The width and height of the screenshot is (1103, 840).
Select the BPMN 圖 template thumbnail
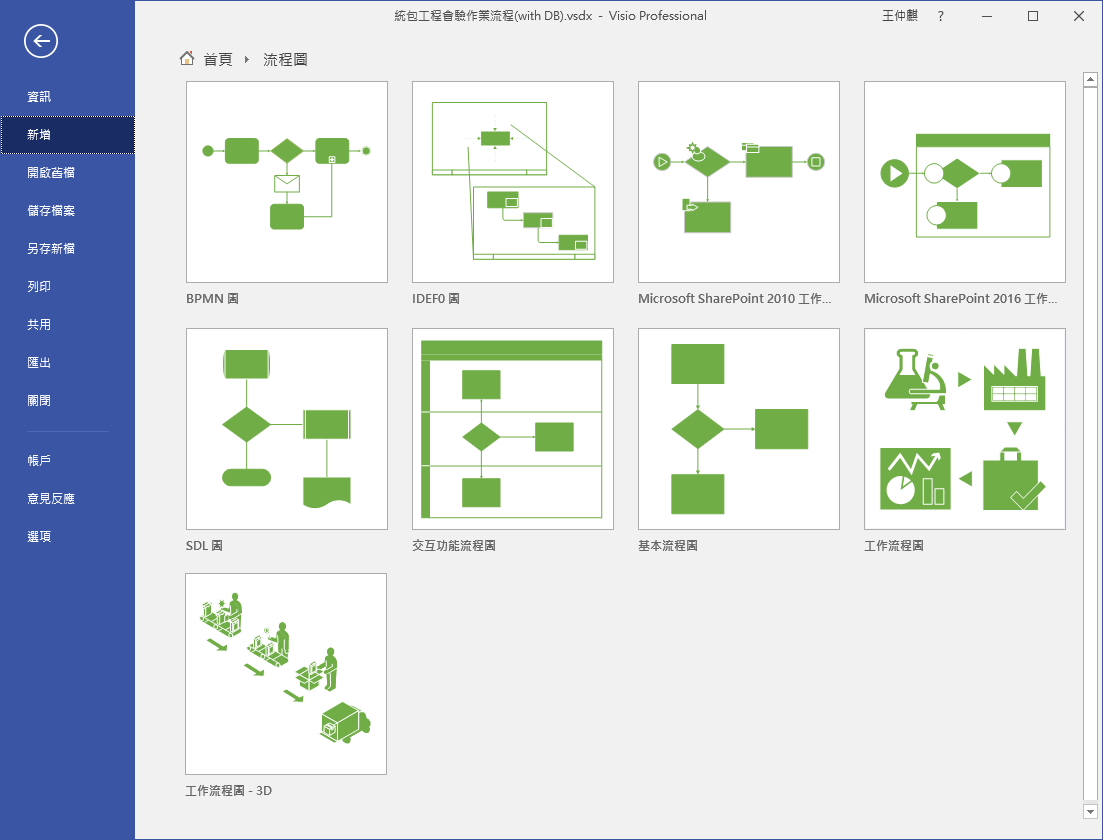click(286, 182)
